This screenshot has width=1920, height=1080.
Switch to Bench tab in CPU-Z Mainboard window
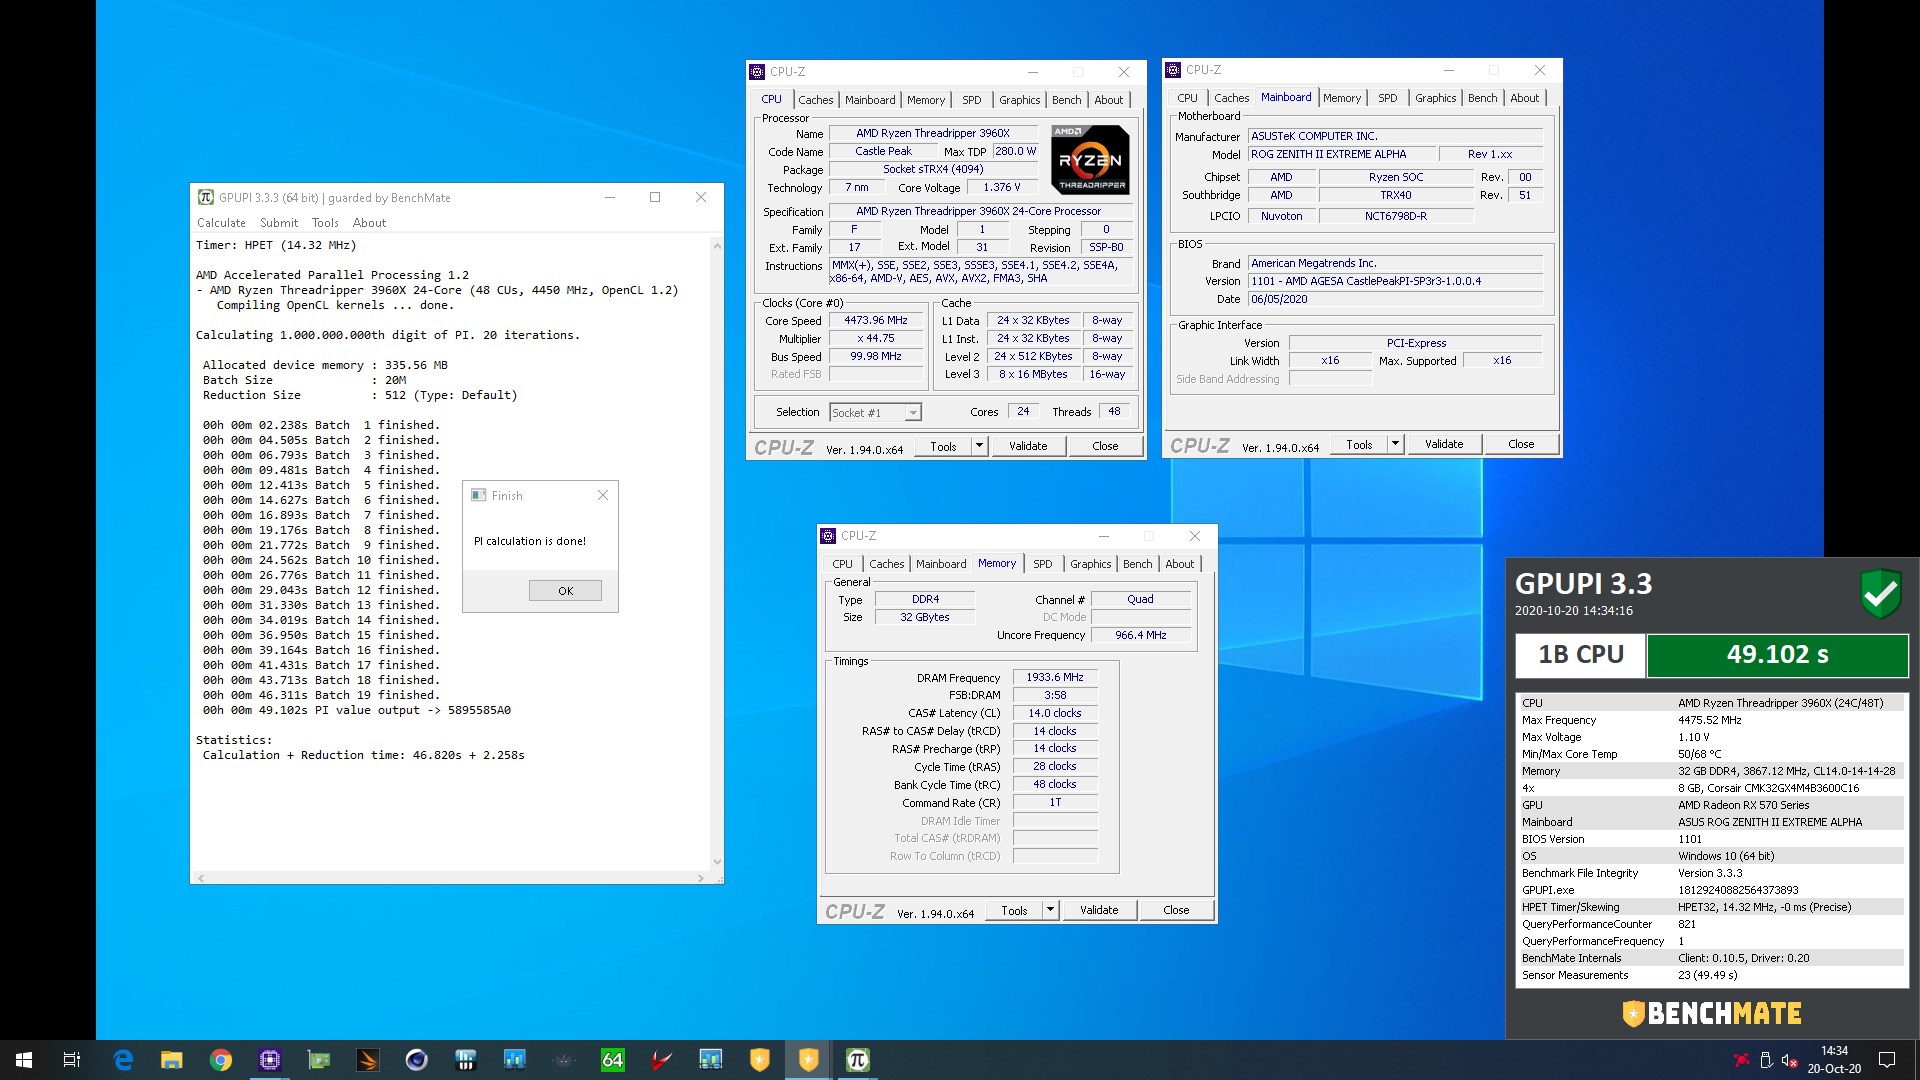click(x=1482, y=98)
